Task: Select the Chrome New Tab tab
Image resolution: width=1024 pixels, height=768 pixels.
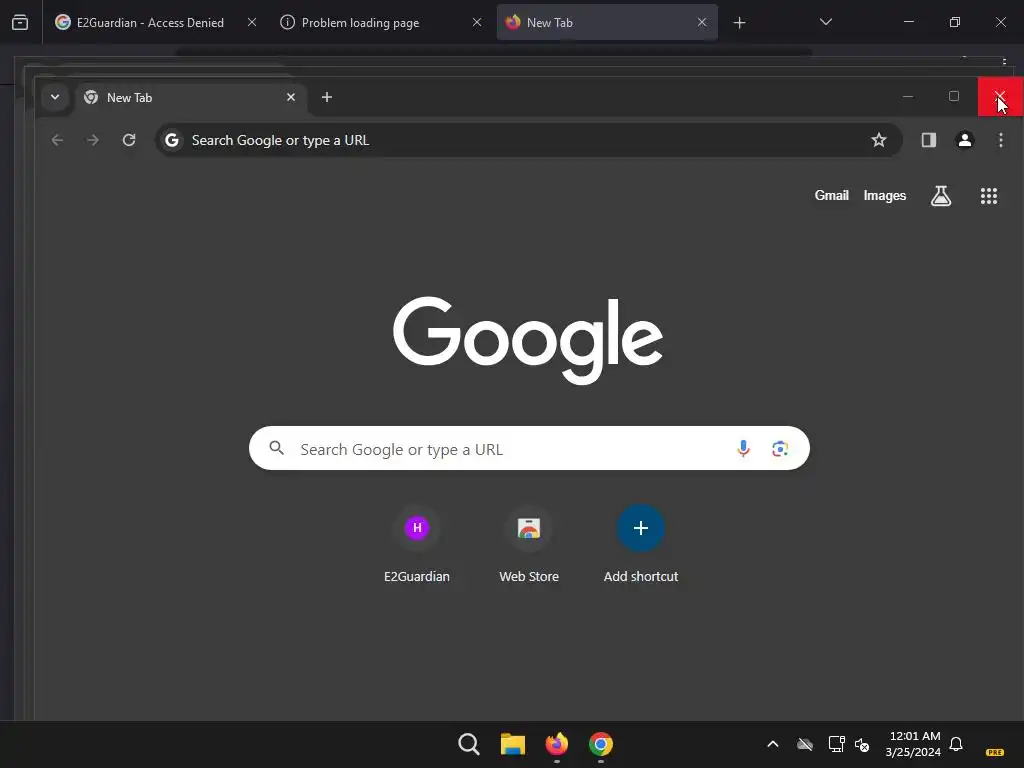Action: (x=189, y=97)
